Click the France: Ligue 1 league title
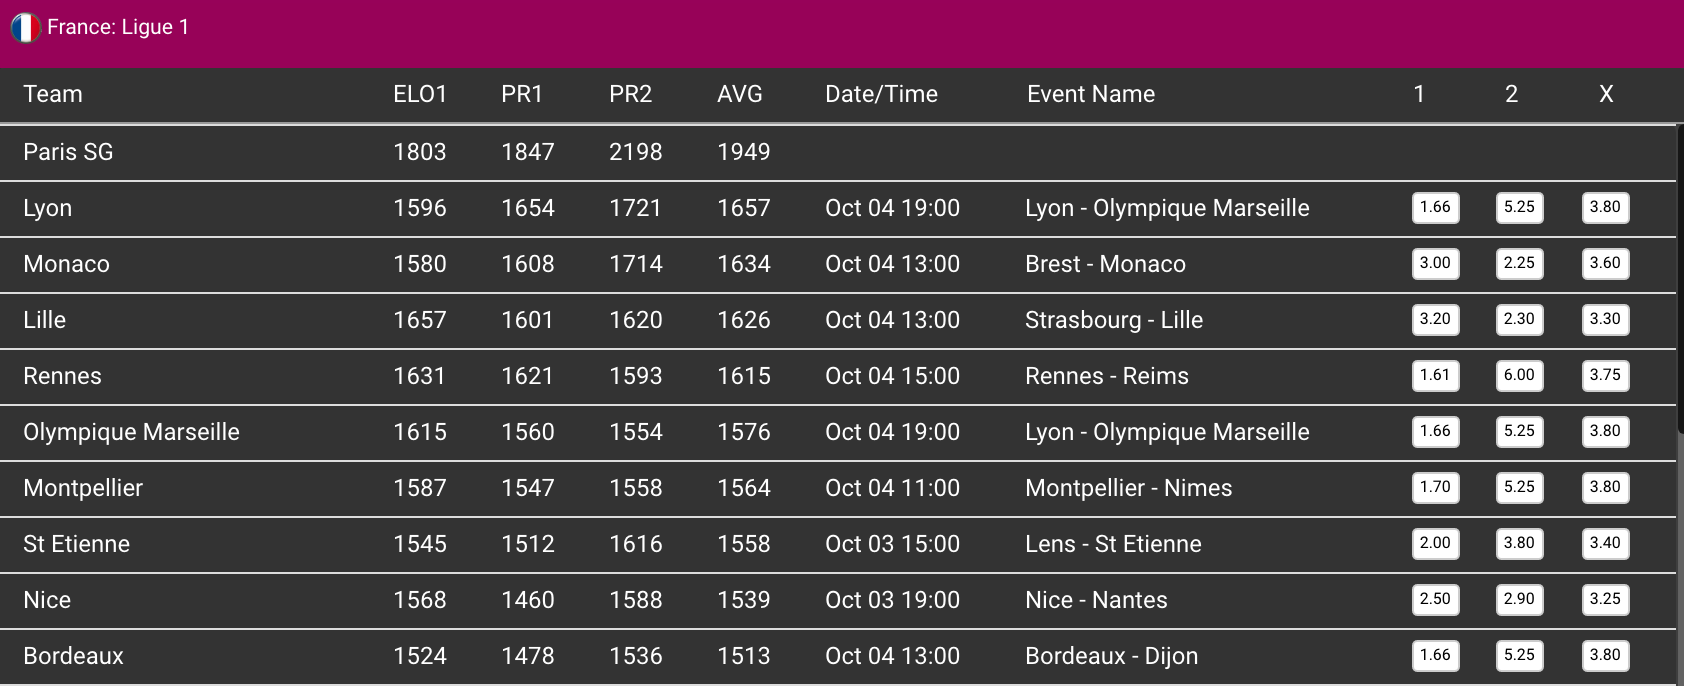Viewport: 1684px width, 686px height. coord(118,28)
